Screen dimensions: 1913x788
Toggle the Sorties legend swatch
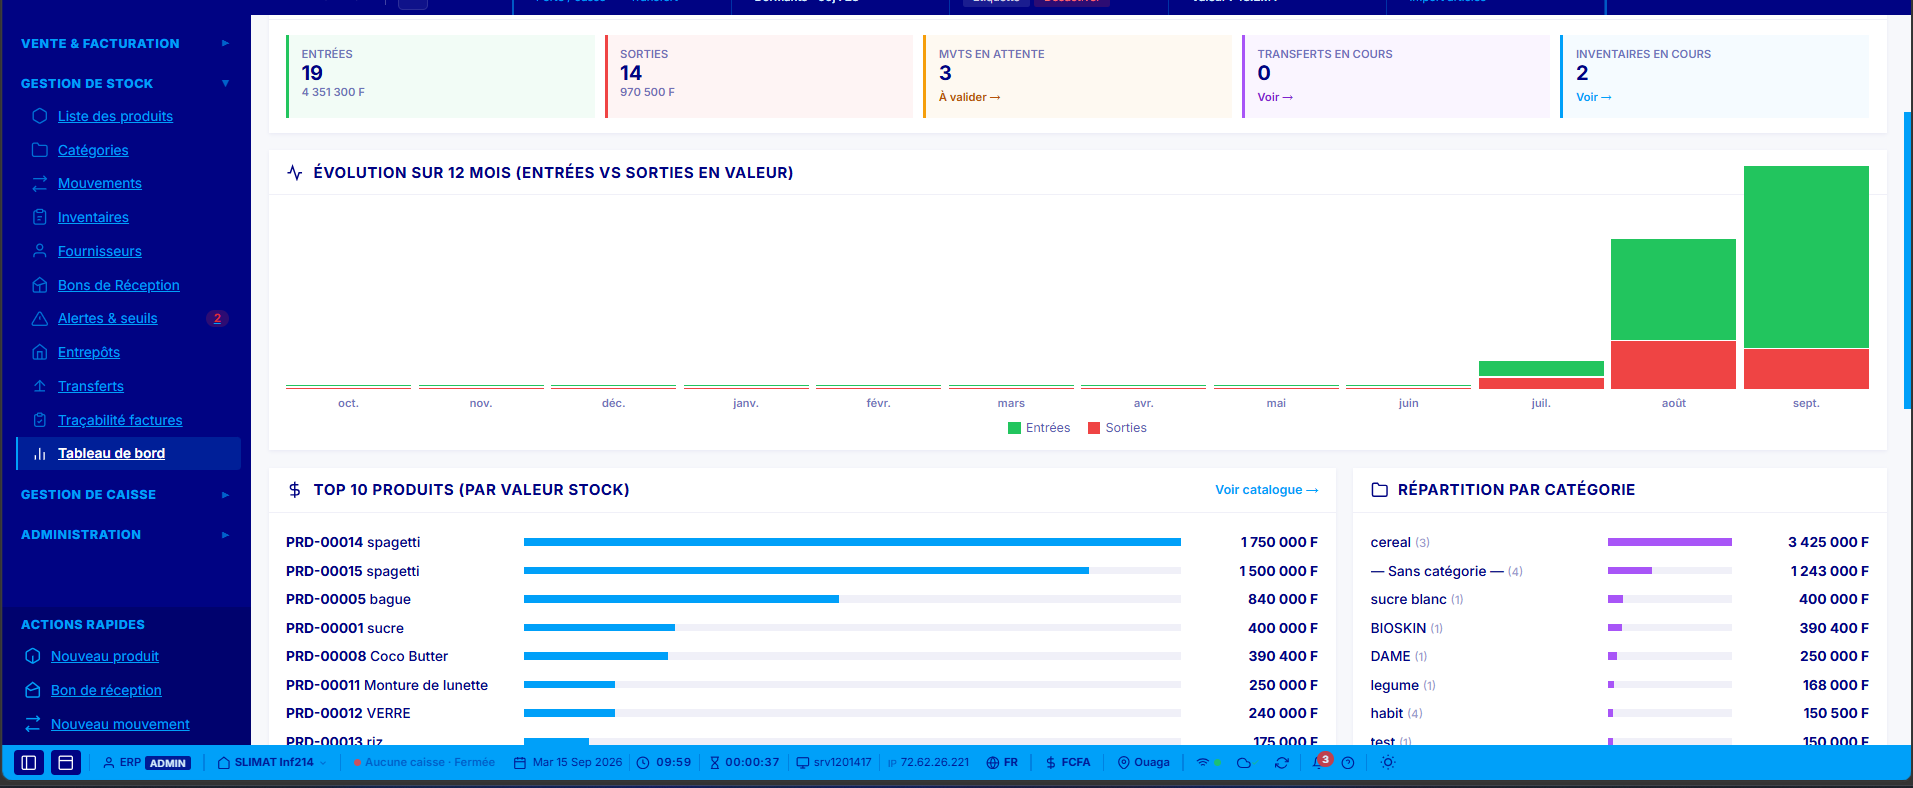coord(1094,428)
